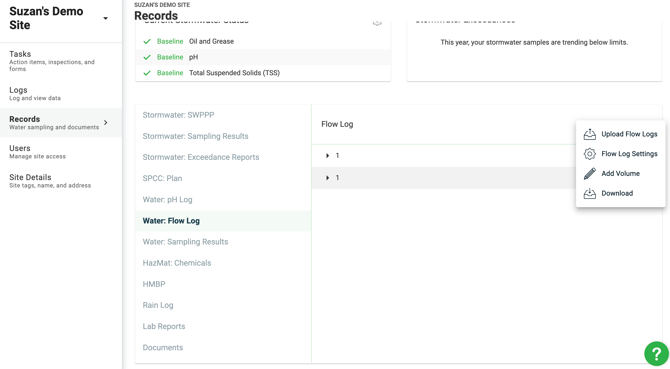This screenshot has width=670, height=369.
Task: Click the Baseline link for pH
Action: (170, 57)
